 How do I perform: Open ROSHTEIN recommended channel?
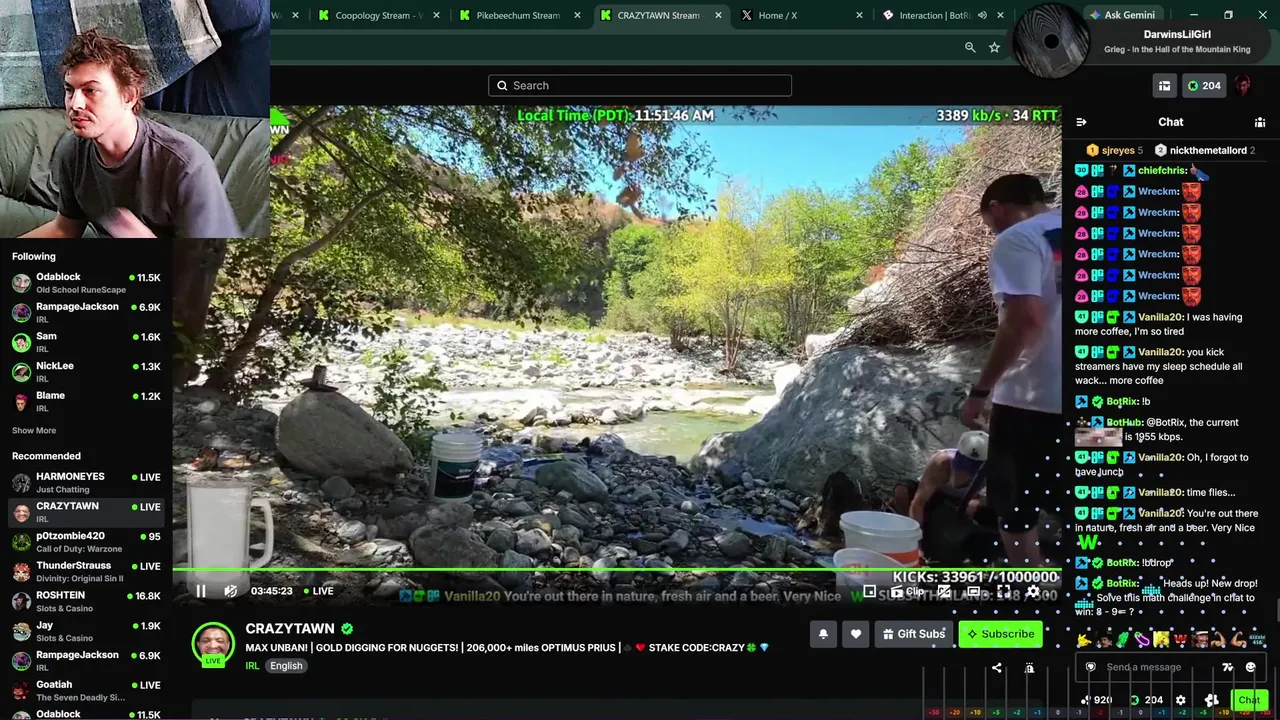[x=86, y=601]
